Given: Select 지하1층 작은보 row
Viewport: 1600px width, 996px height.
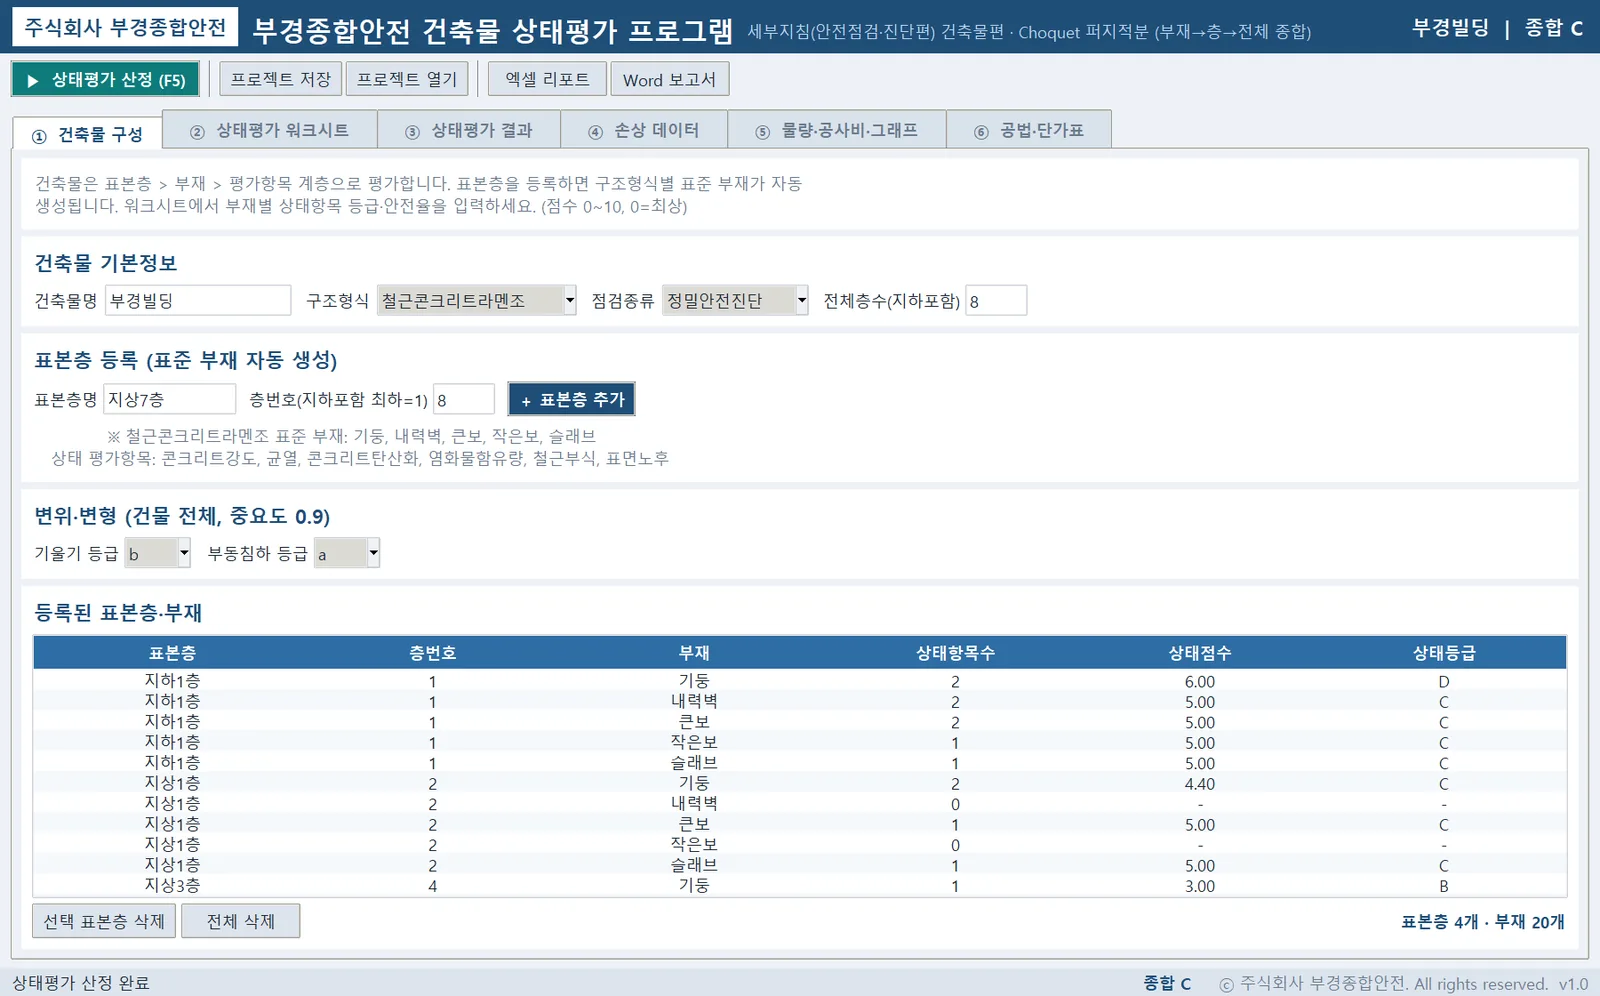Looking at the screenshot, I should point(800,743).
